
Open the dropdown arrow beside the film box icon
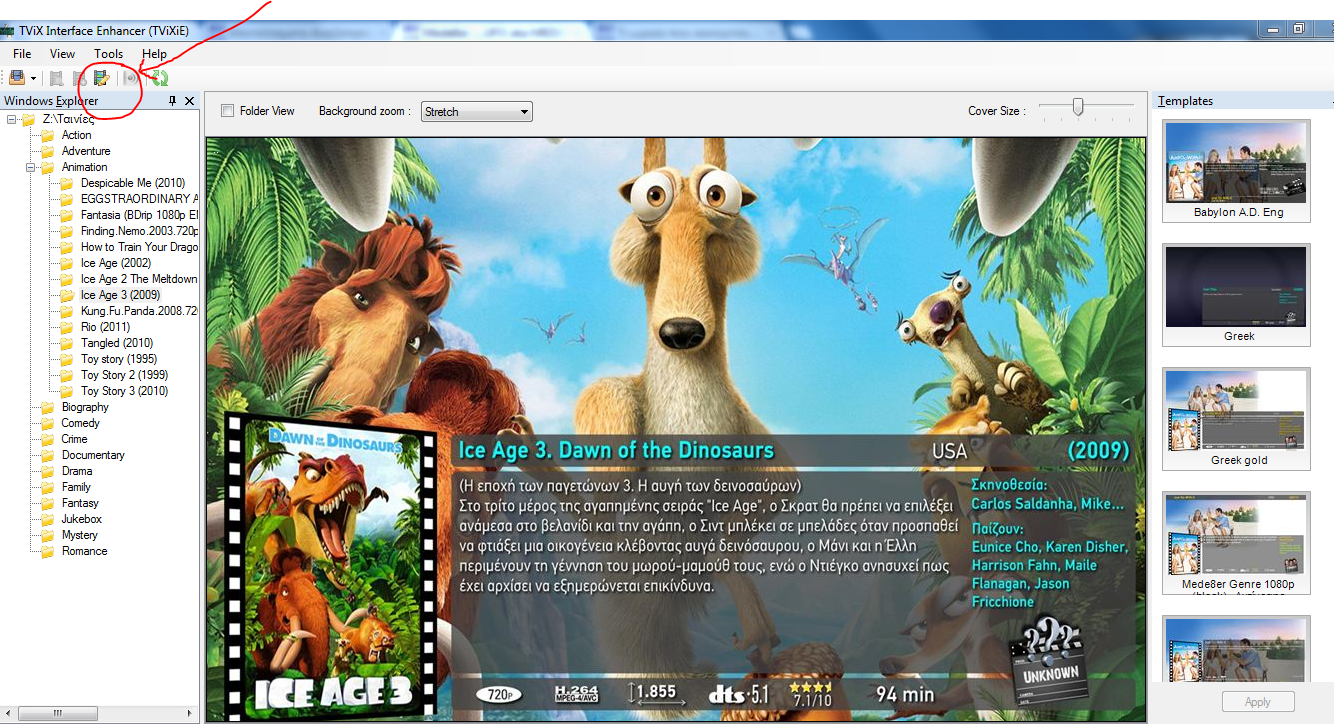point(33,78)
